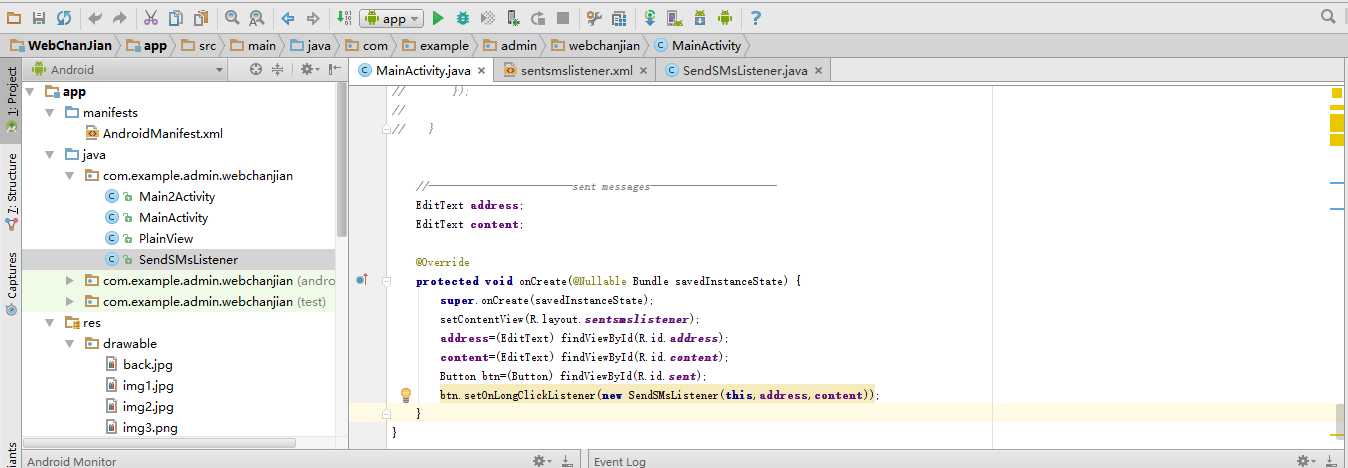
Task: Click the search magnifier at top right
Action: 1328,16
